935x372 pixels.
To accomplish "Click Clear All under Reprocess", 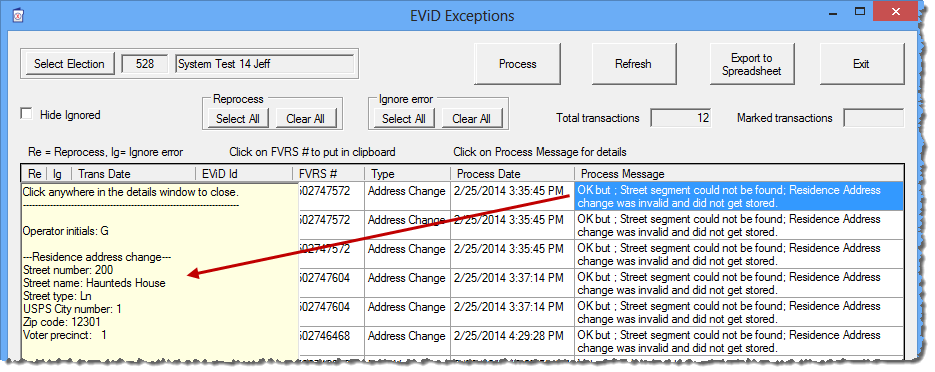I will click(305, 119).
